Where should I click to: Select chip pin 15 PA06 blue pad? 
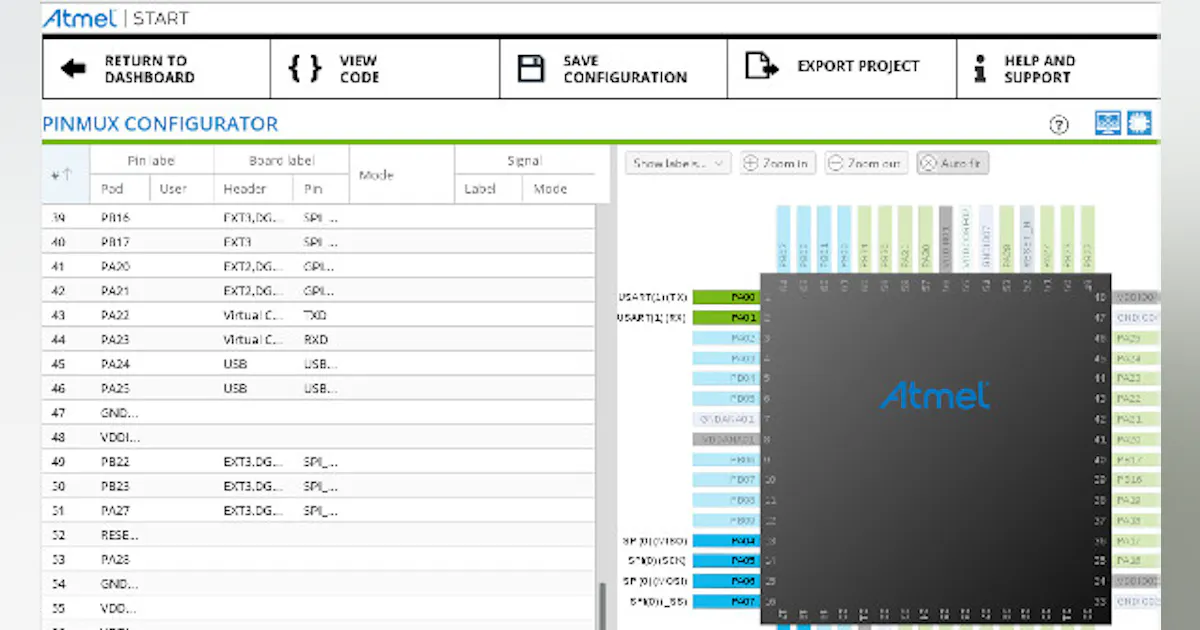[x=725, y=581]
